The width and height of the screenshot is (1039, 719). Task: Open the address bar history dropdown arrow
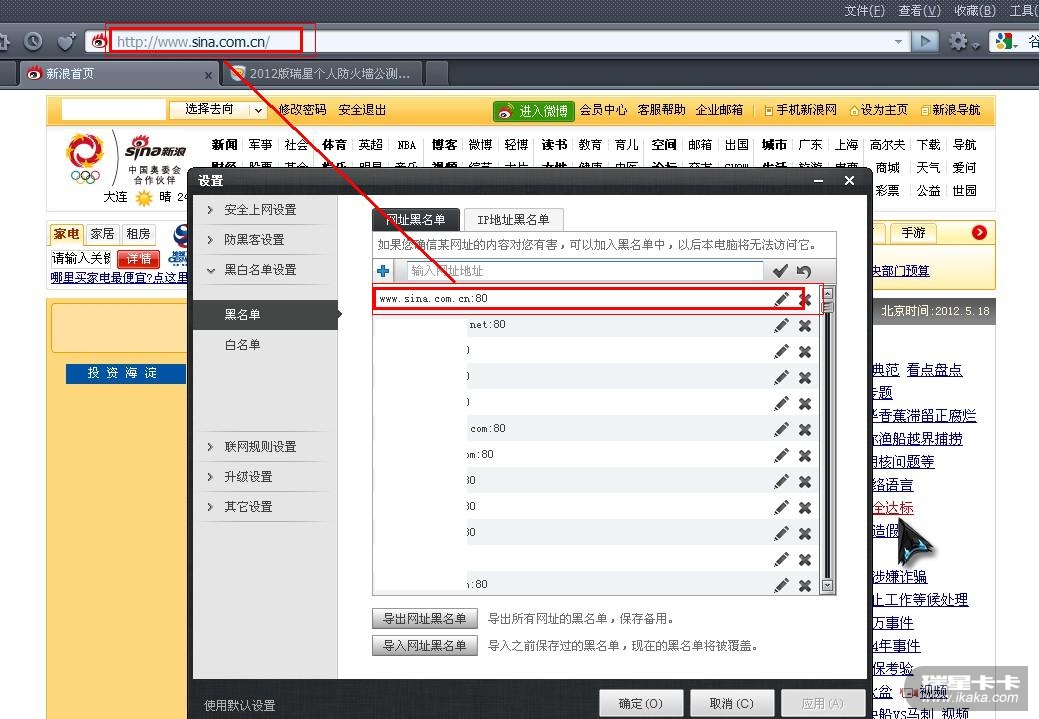point(899,41)
